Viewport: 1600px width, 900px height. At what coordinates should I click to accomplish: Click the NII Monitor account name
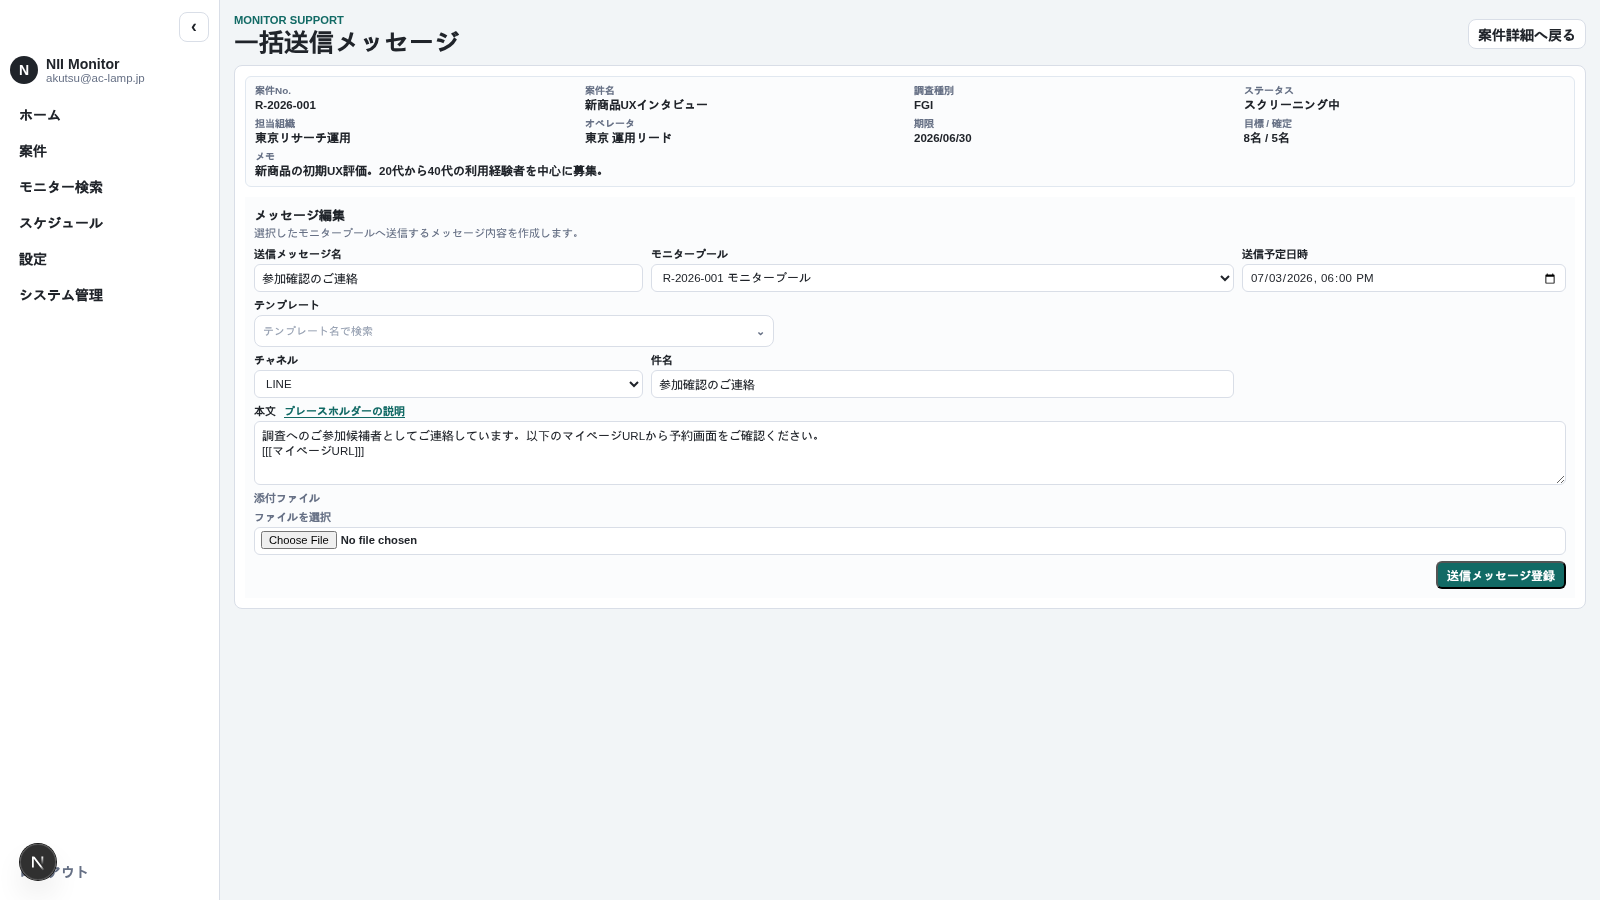82,64
